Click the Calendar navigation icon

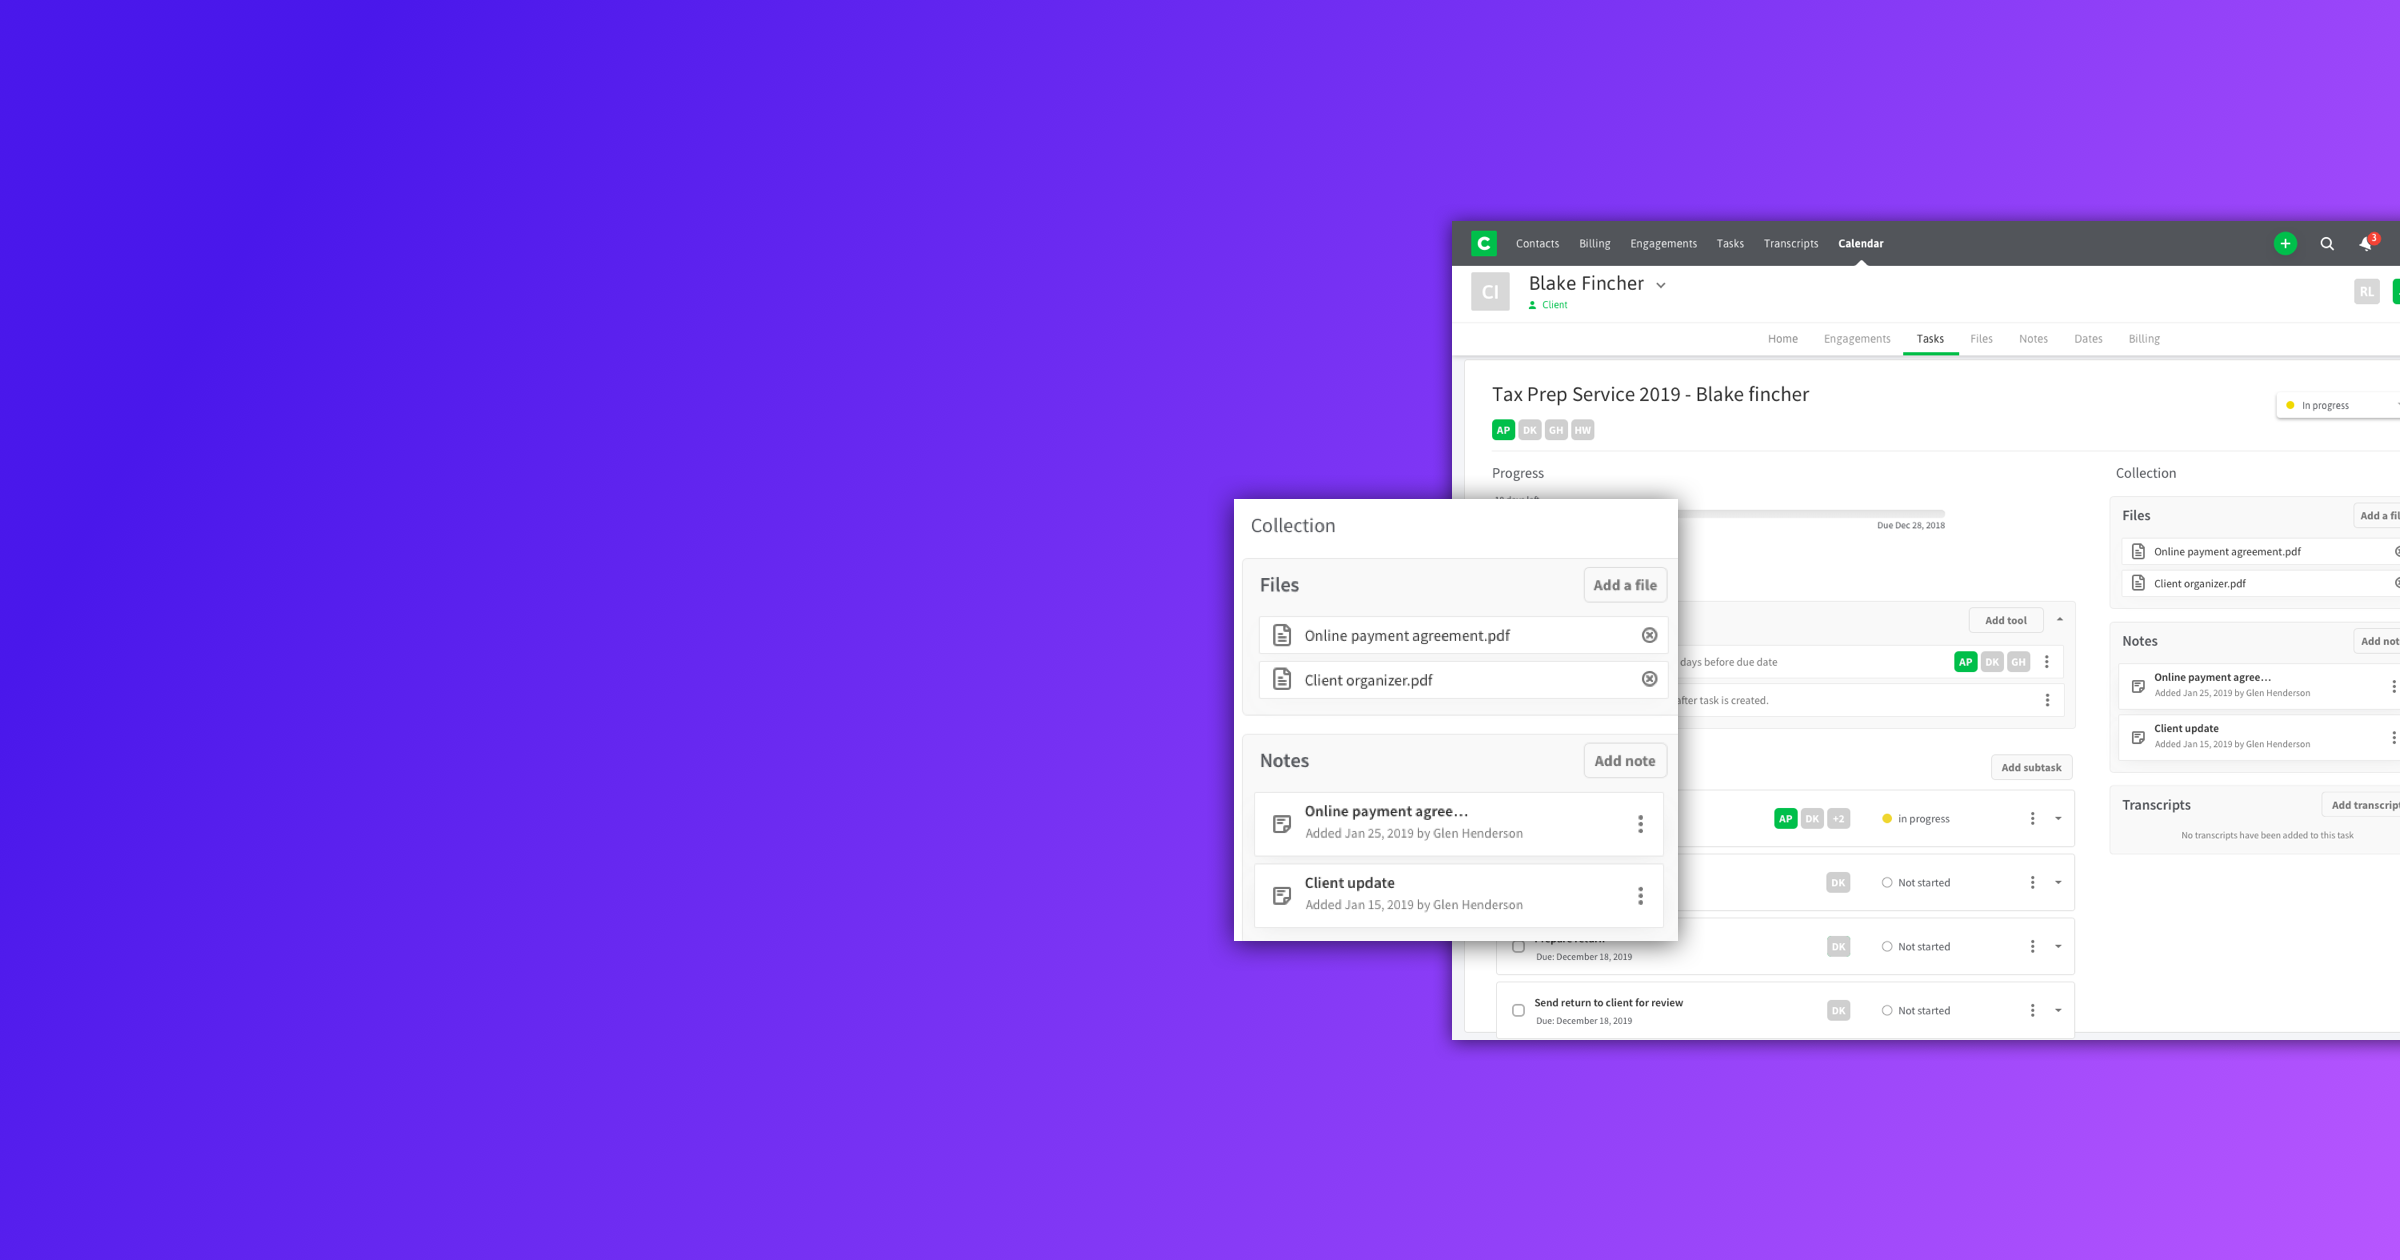pyautogui.click(x=1860, y=243)
